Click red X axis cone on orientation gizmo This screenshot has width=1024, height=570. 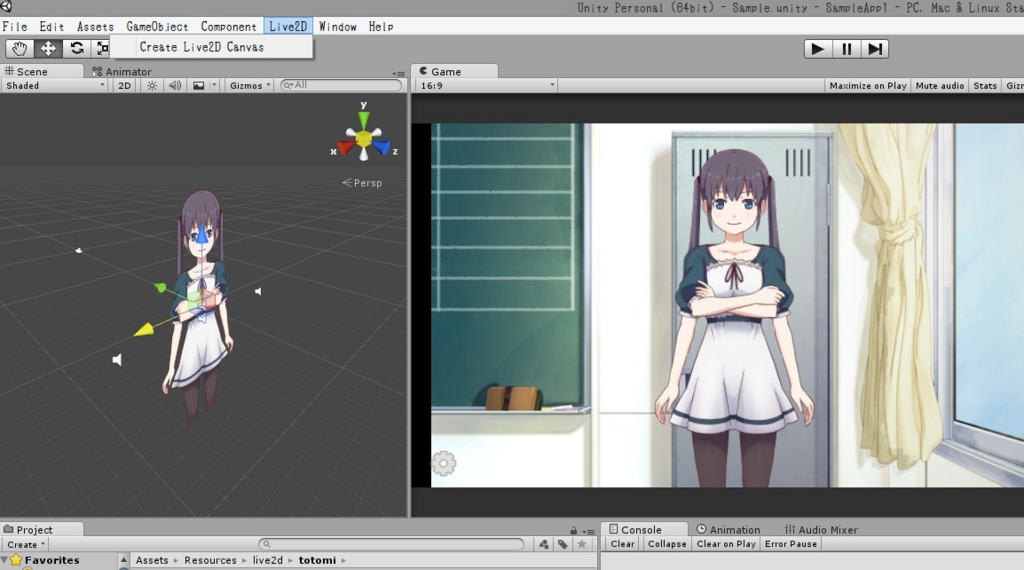point(345,148)
